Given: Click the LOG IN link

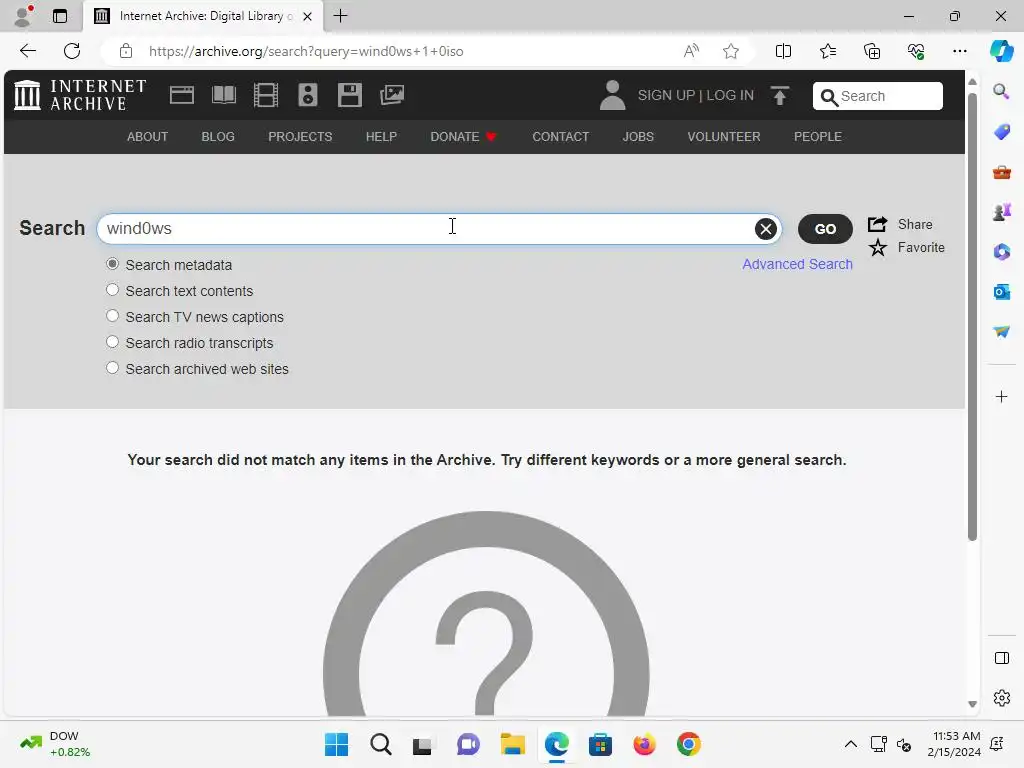Looking at the screenshot, I should click(730, 95).
